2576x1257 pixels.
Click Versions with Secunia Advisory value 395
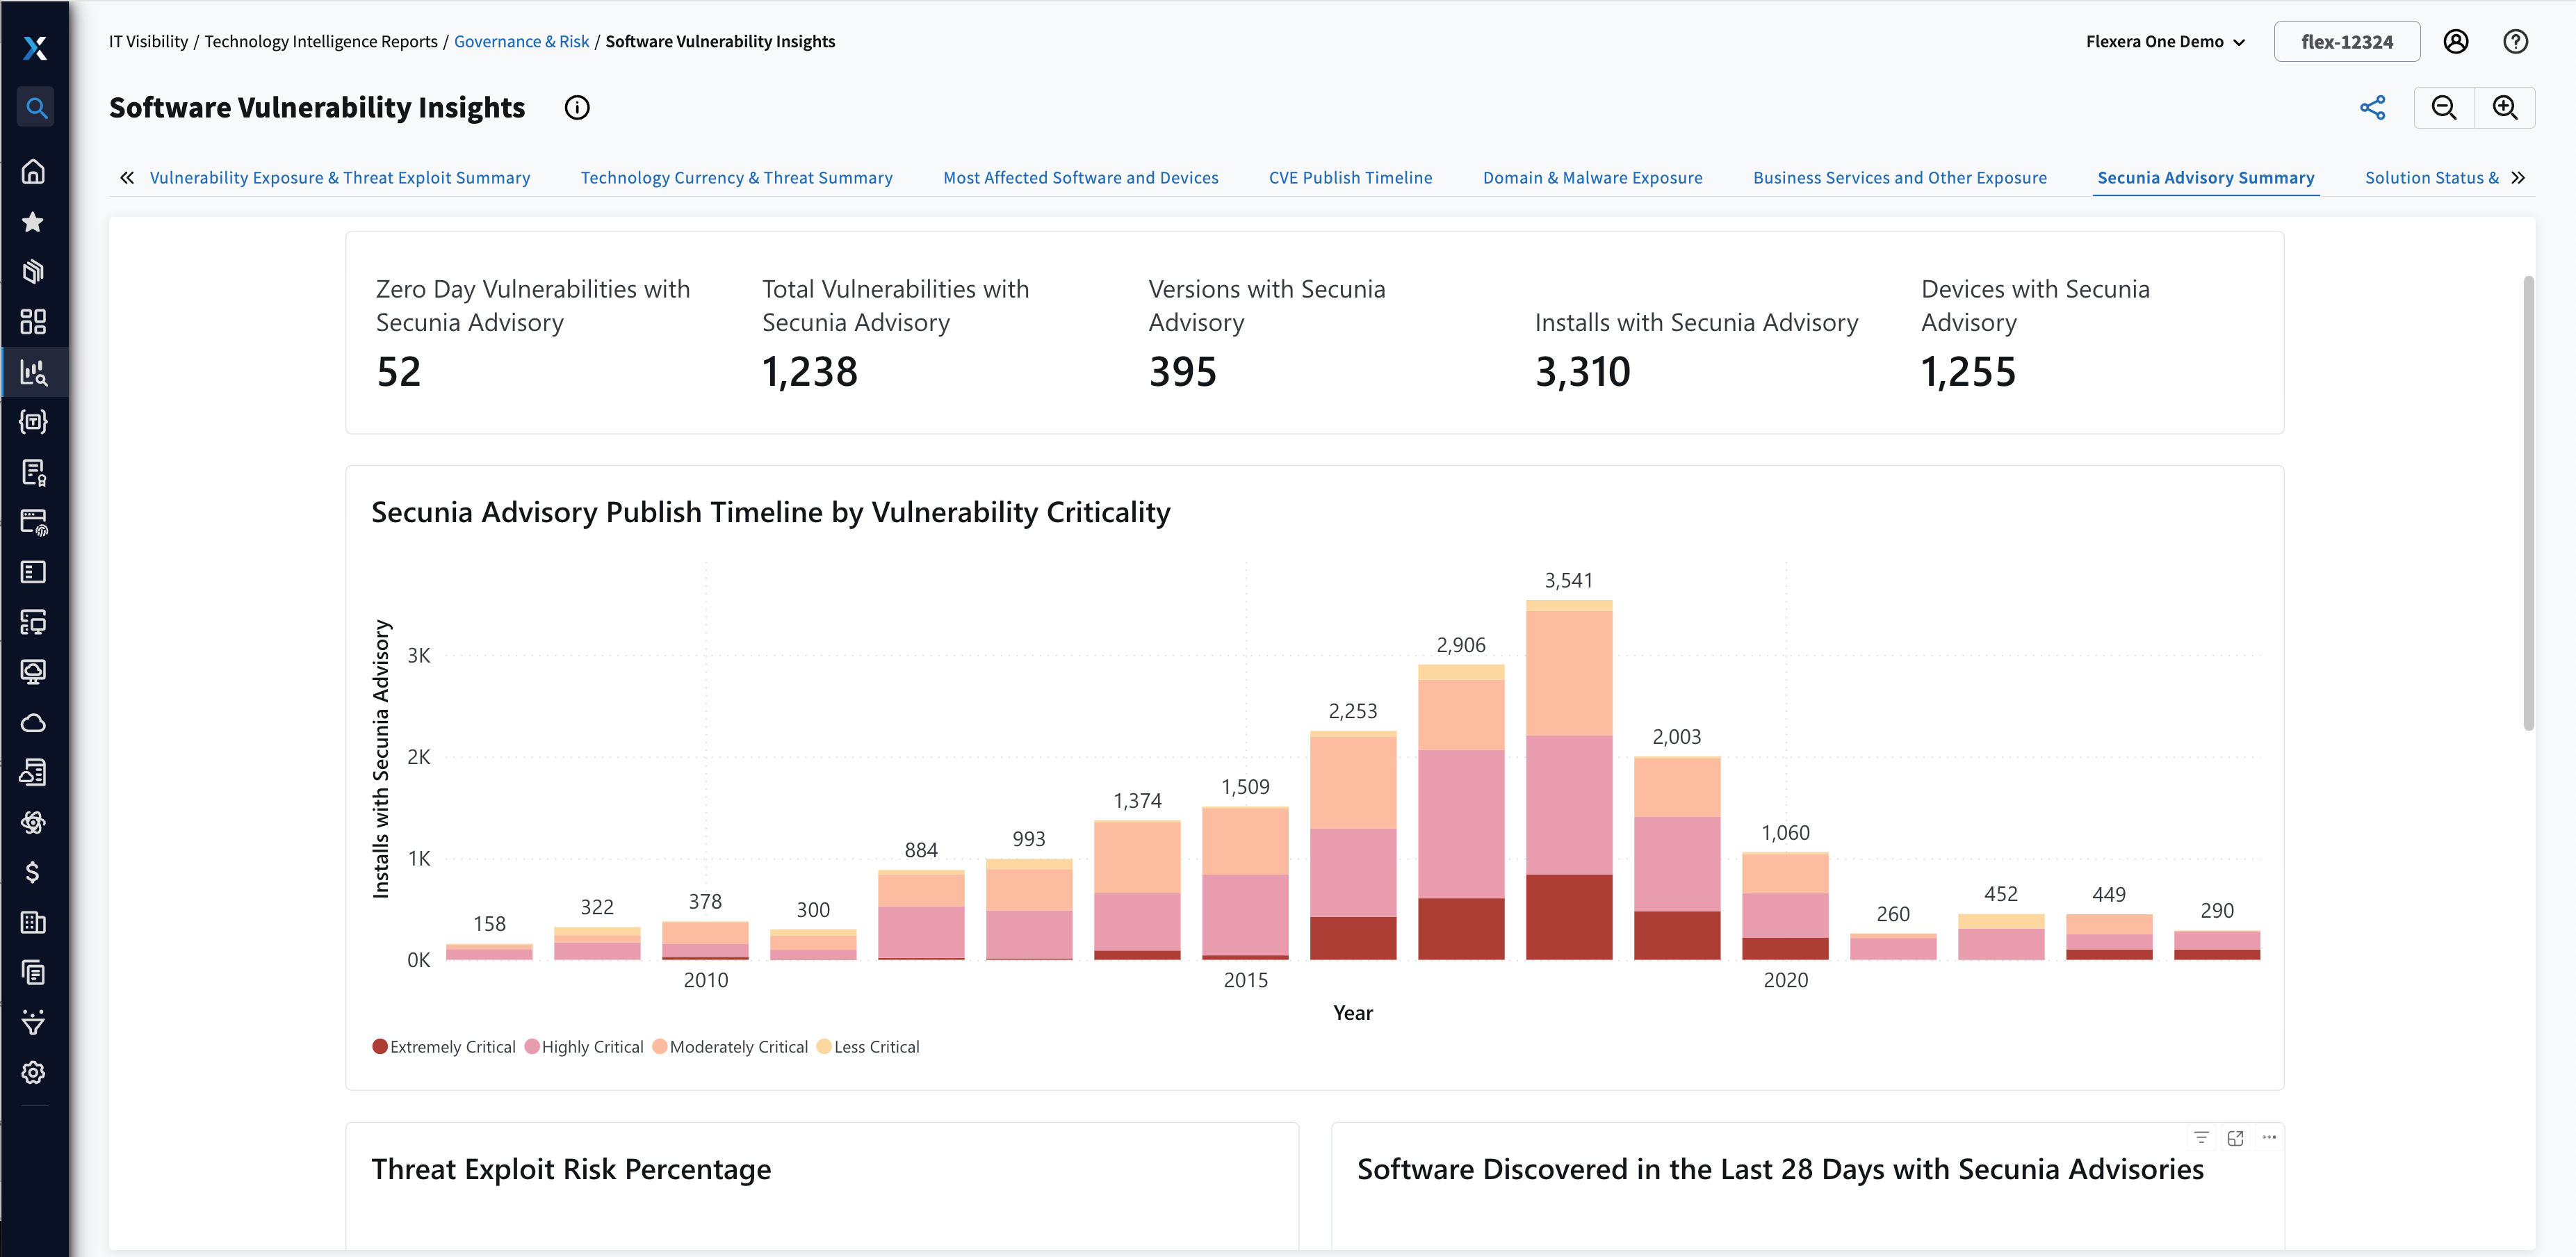pyautogui.click(x=1183, y=372)
